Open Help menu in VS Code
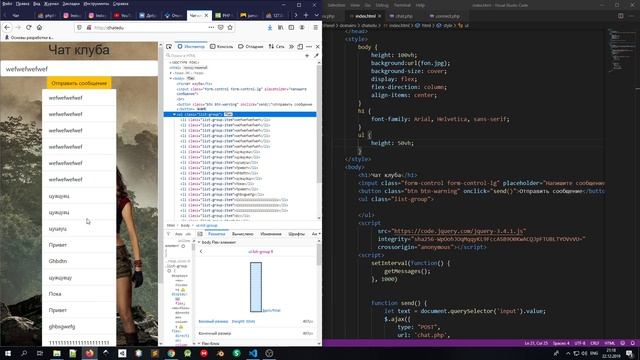The height and width of the screenshot is (360, 640). (x=420, y=5)
